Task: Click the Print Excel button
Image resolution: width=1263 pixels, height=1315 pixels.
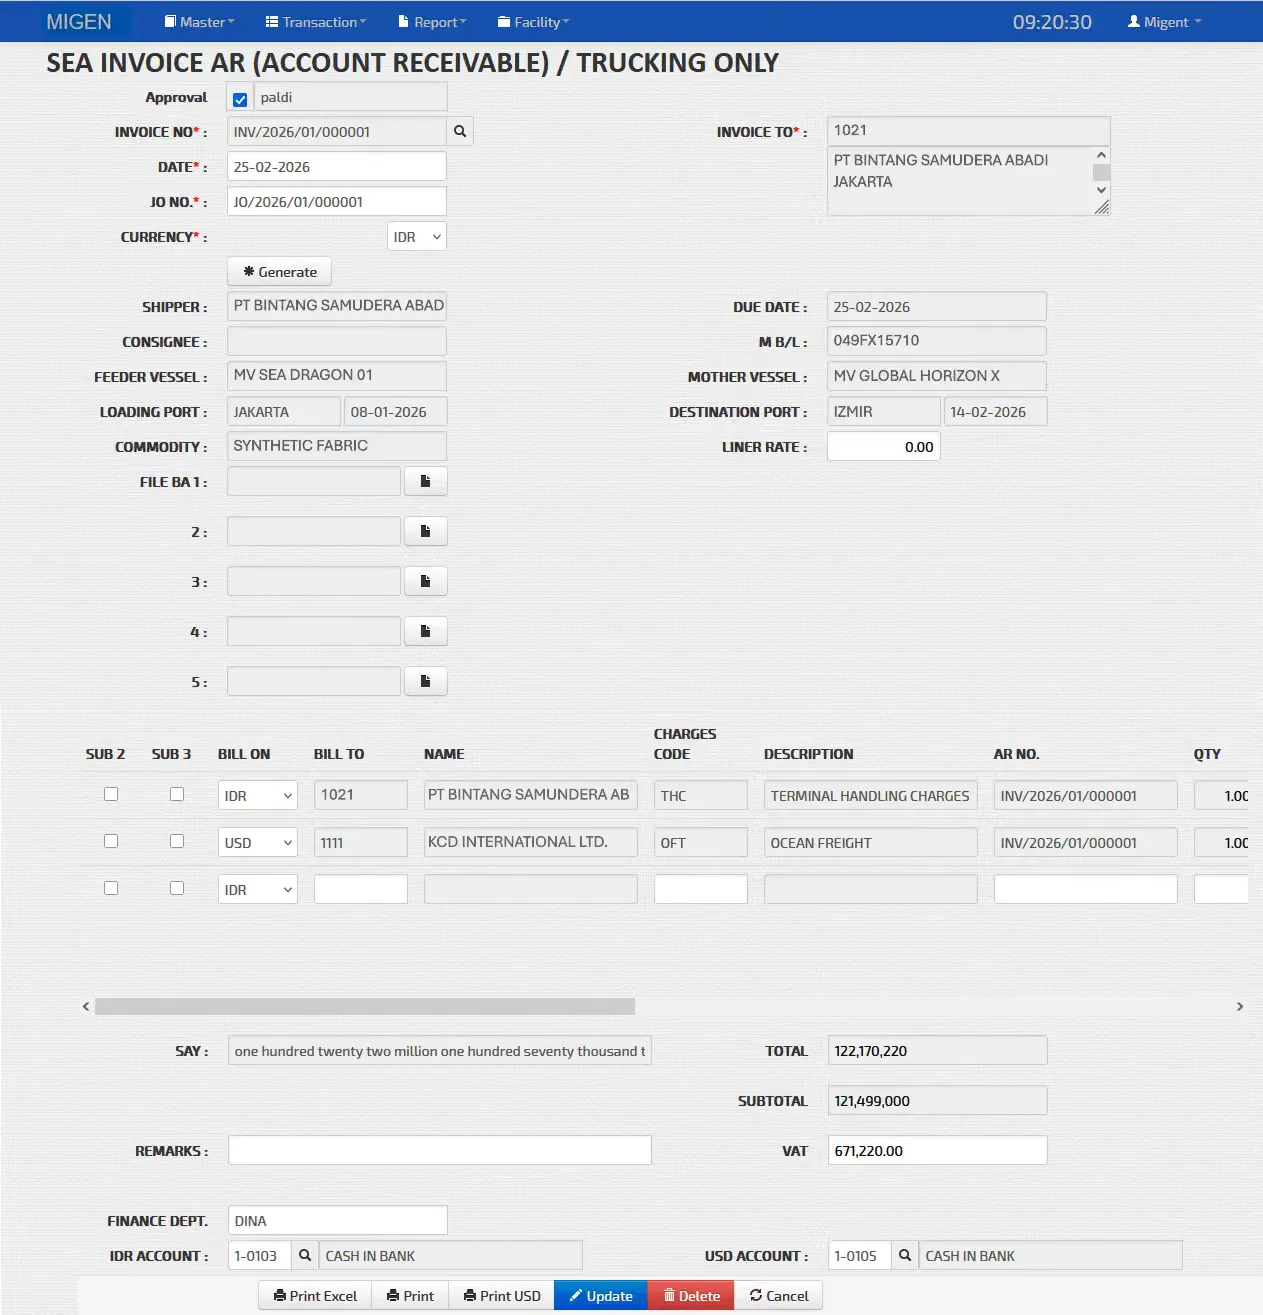Action: [315, 1296]
